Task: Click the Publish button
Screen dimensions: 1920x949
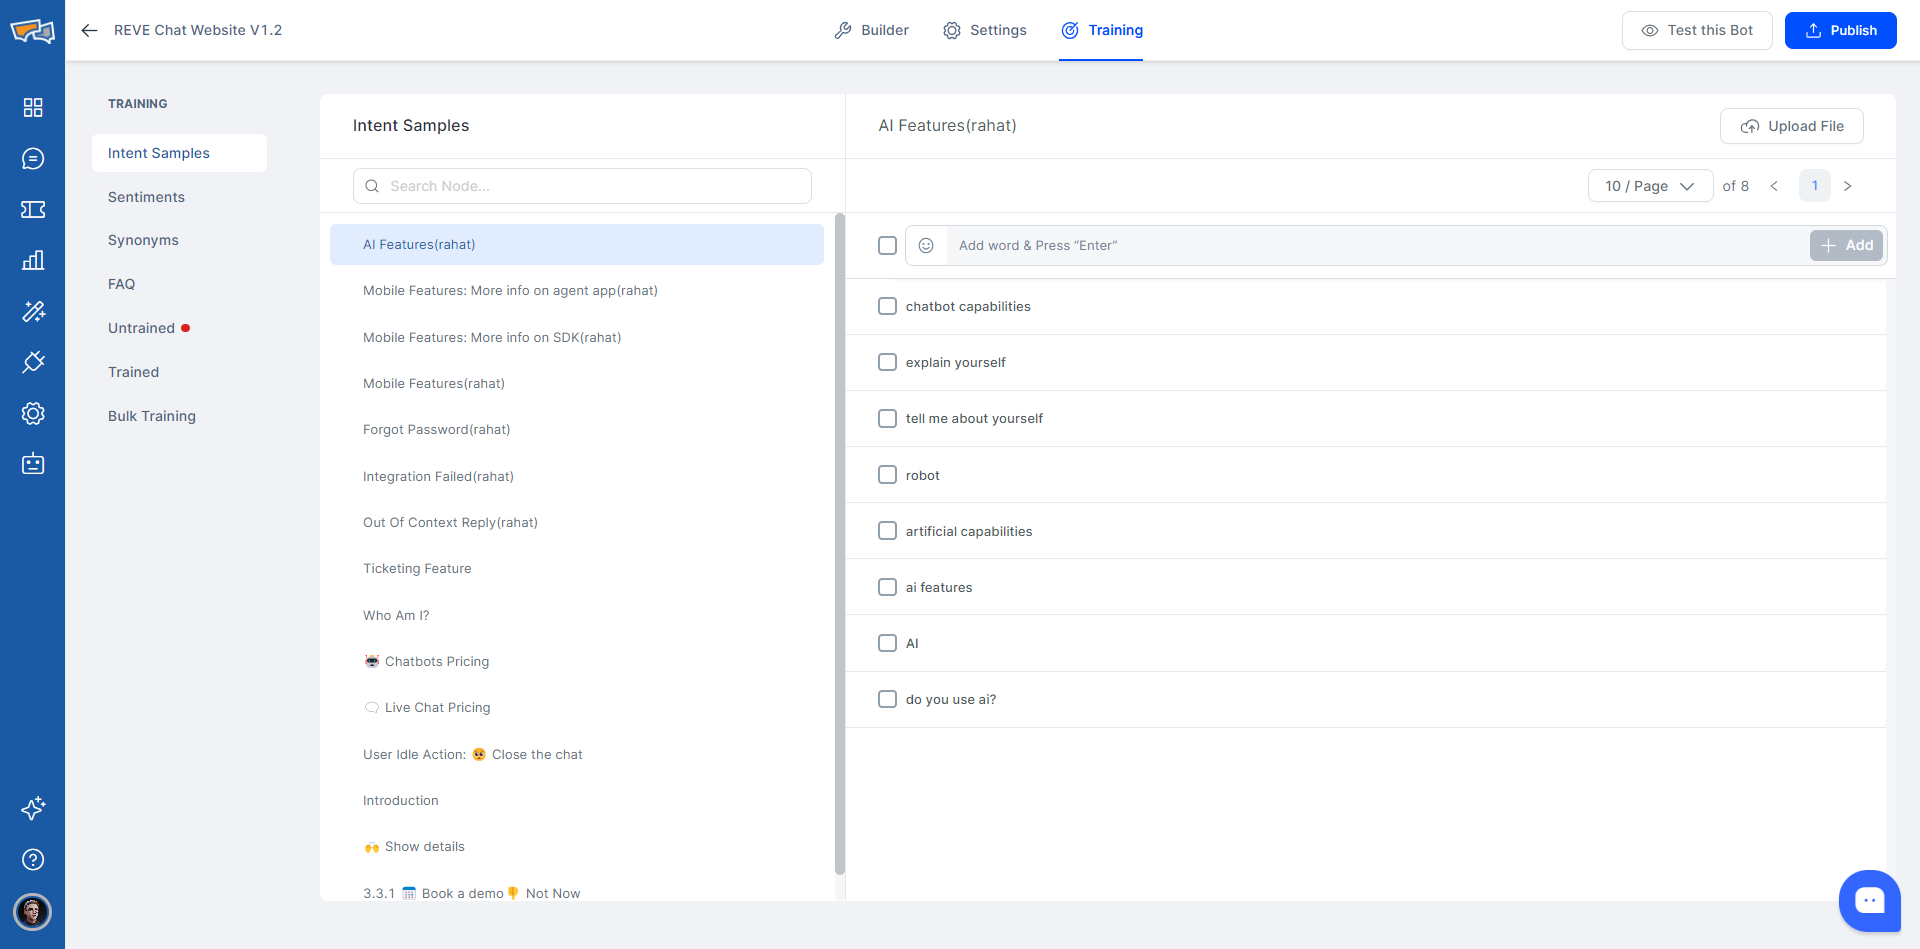Action: 1841,30
